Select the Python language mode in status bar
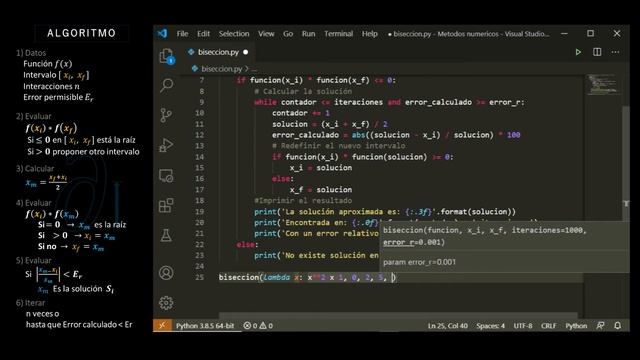640x360 pixels. pyautogui.click(x=576, y=326)
